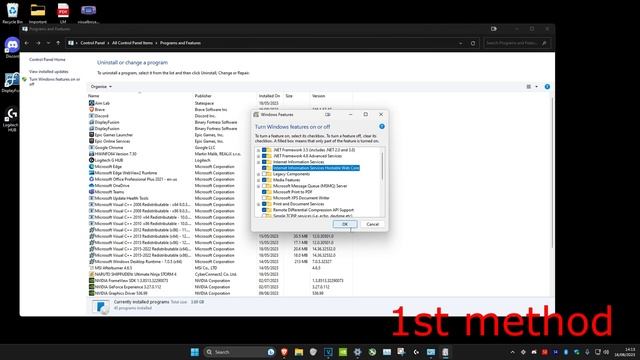Enable the Legacy Components checkbox

[x=264, y=174]
